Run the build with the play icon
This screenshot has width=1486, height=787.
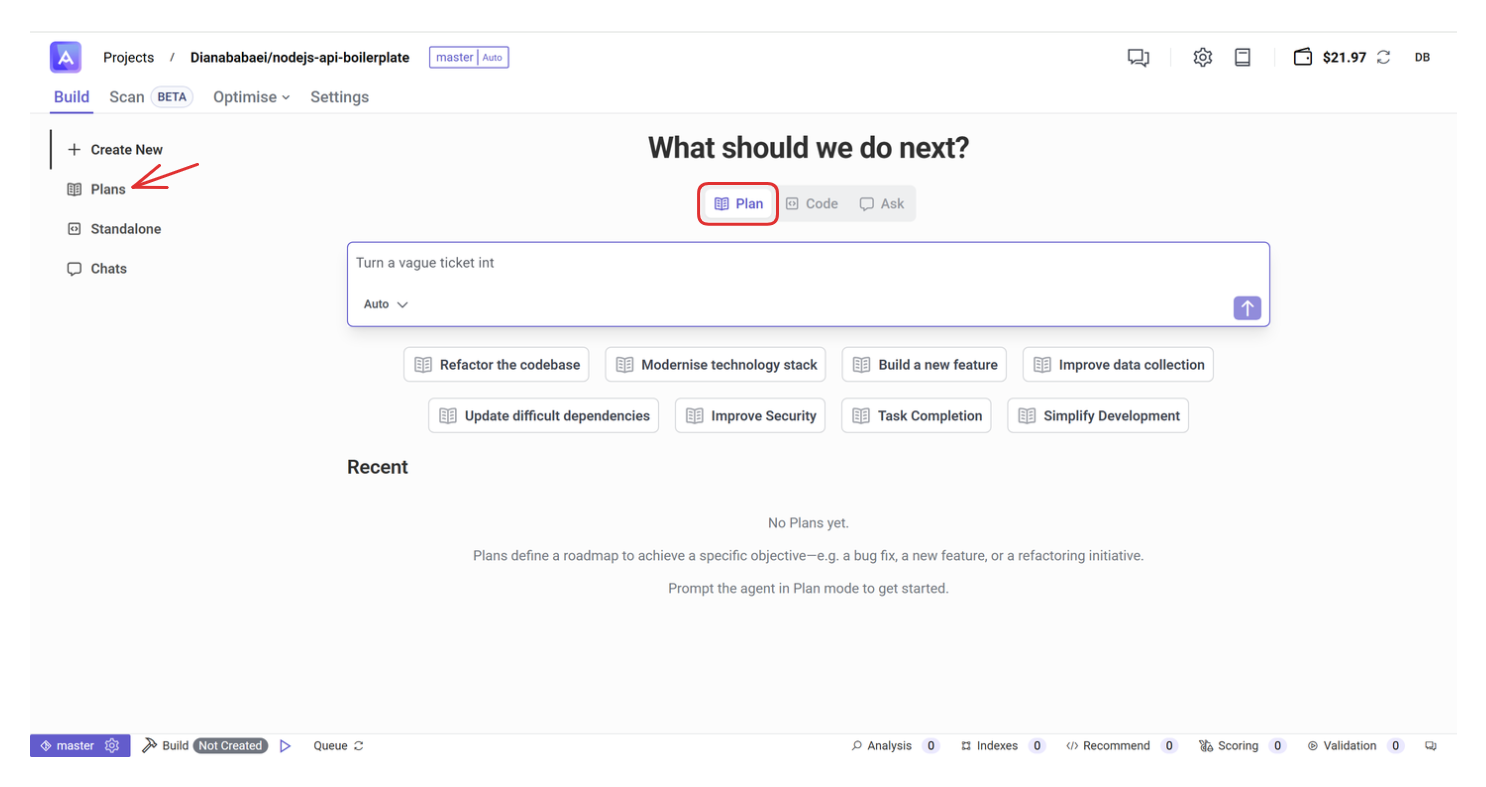pyautogui.click(x=285, y=746)
